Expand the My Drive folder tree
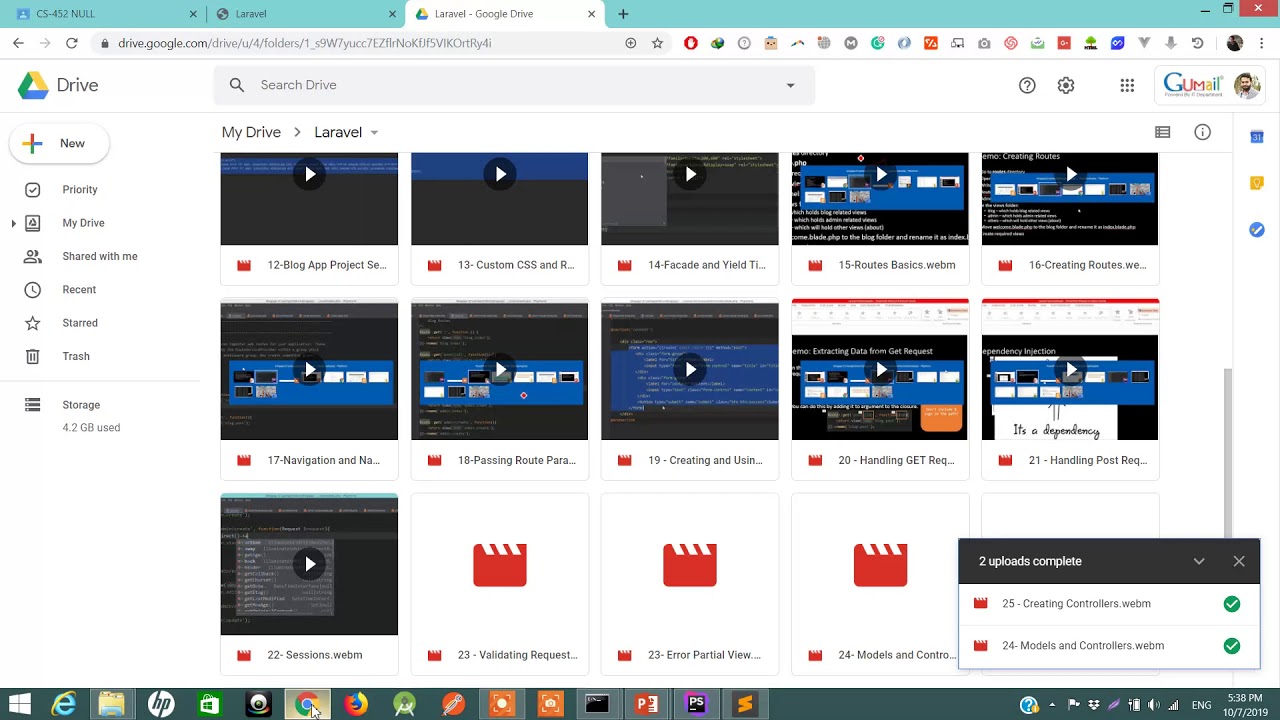1280x720 pixels. pyautogui.click(x=13, y=223)
